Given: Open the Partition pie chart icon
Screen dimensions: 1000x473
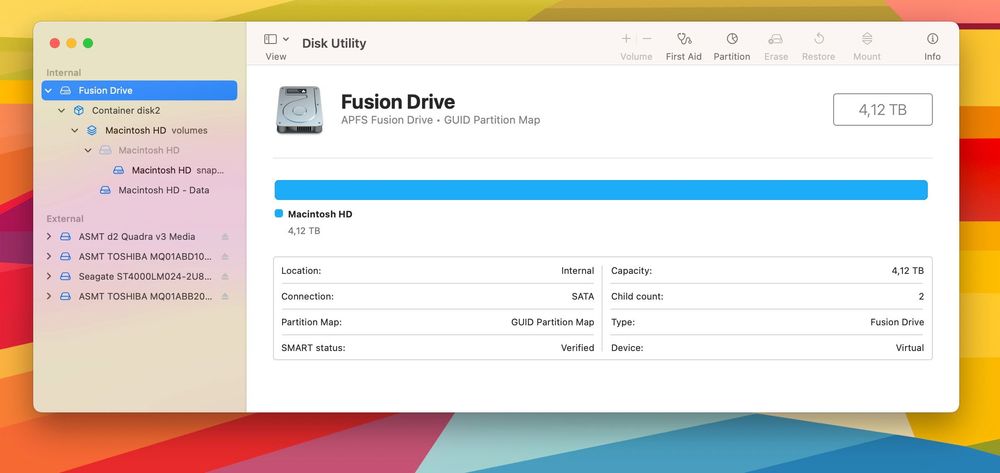Looking at the screenshot, I should point(732,39).
